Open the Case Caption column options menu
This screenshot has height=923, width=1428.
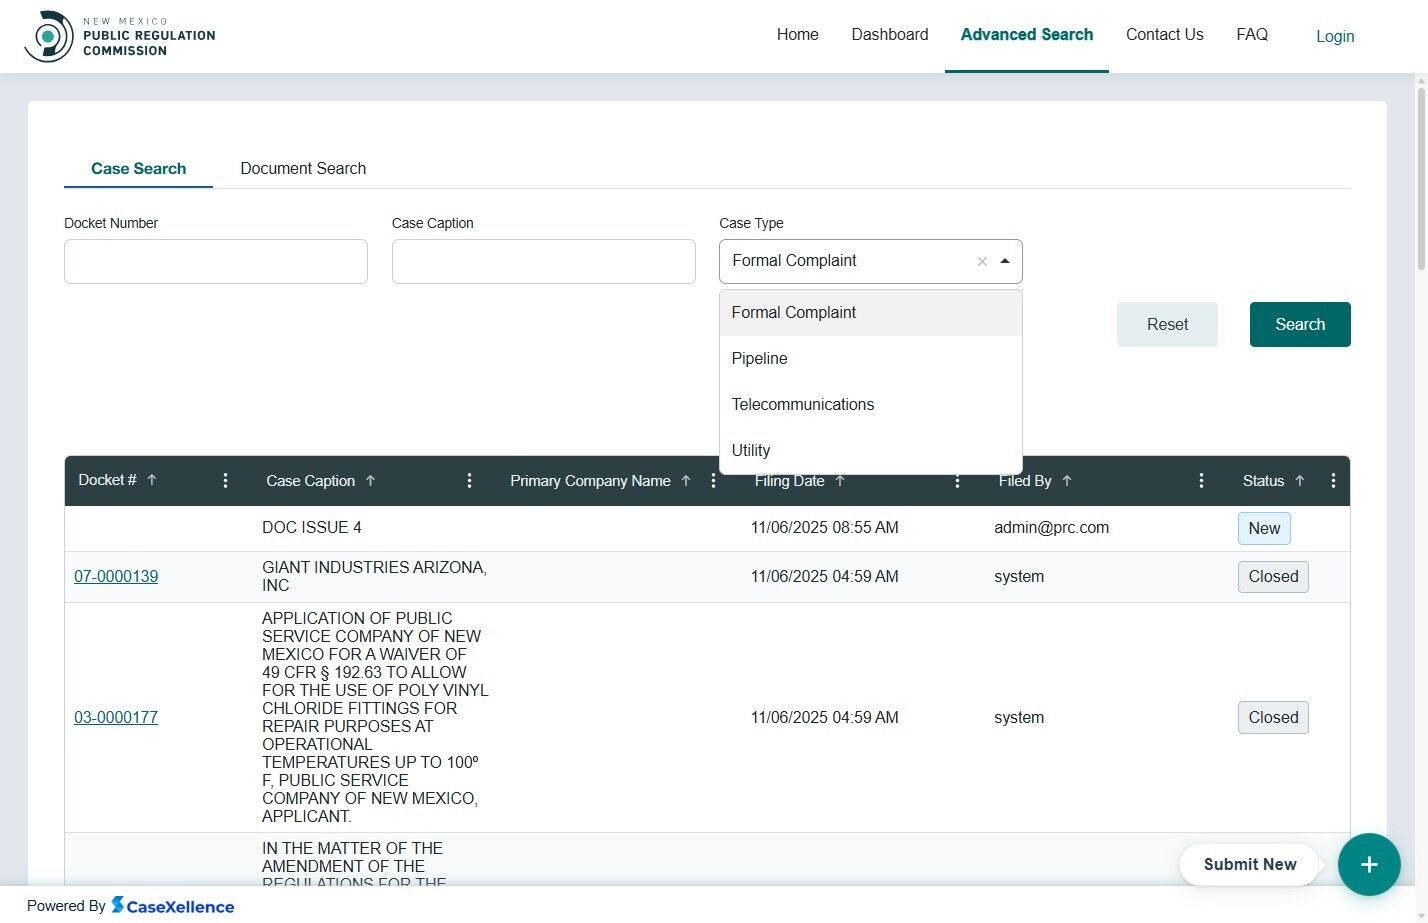469,480
